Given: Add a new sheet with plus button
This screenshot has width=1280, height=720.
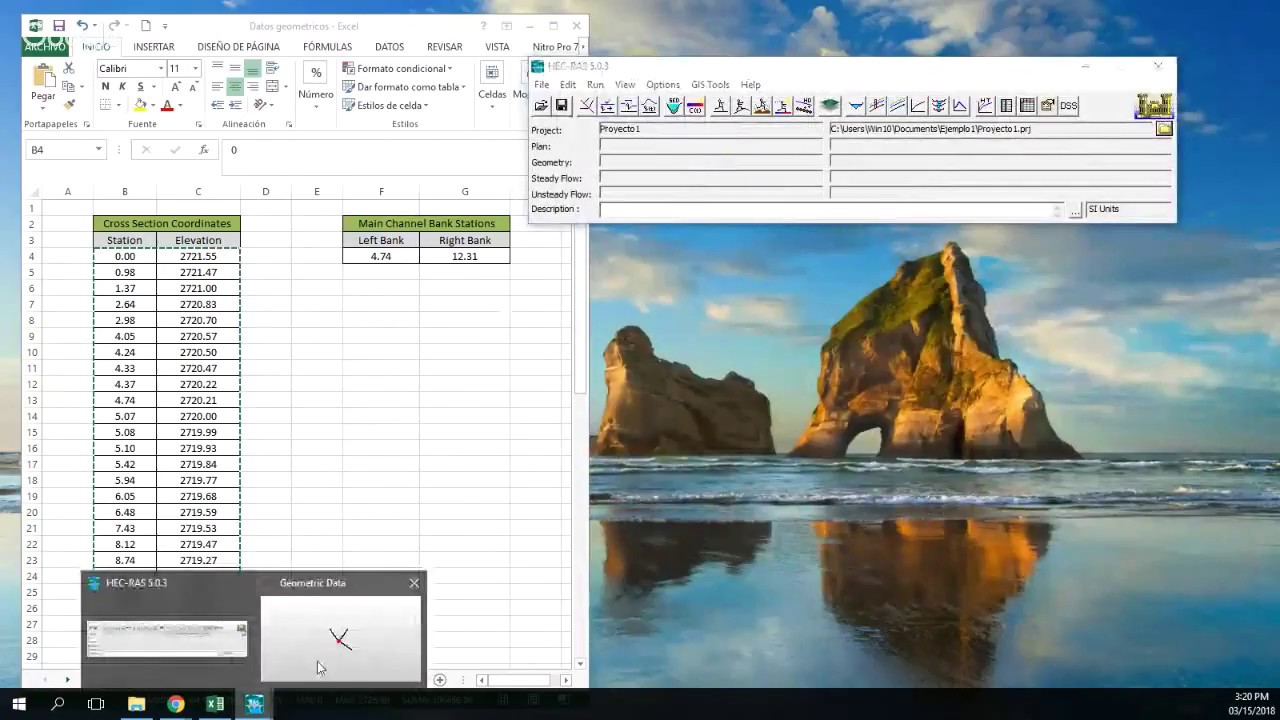Looking at the screenshot, I should pyautogui.click(x=439, y=680).
